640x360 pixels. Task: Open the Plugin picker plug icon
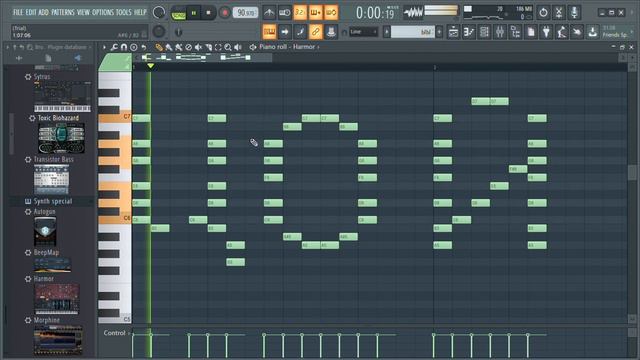coord(546,31)
